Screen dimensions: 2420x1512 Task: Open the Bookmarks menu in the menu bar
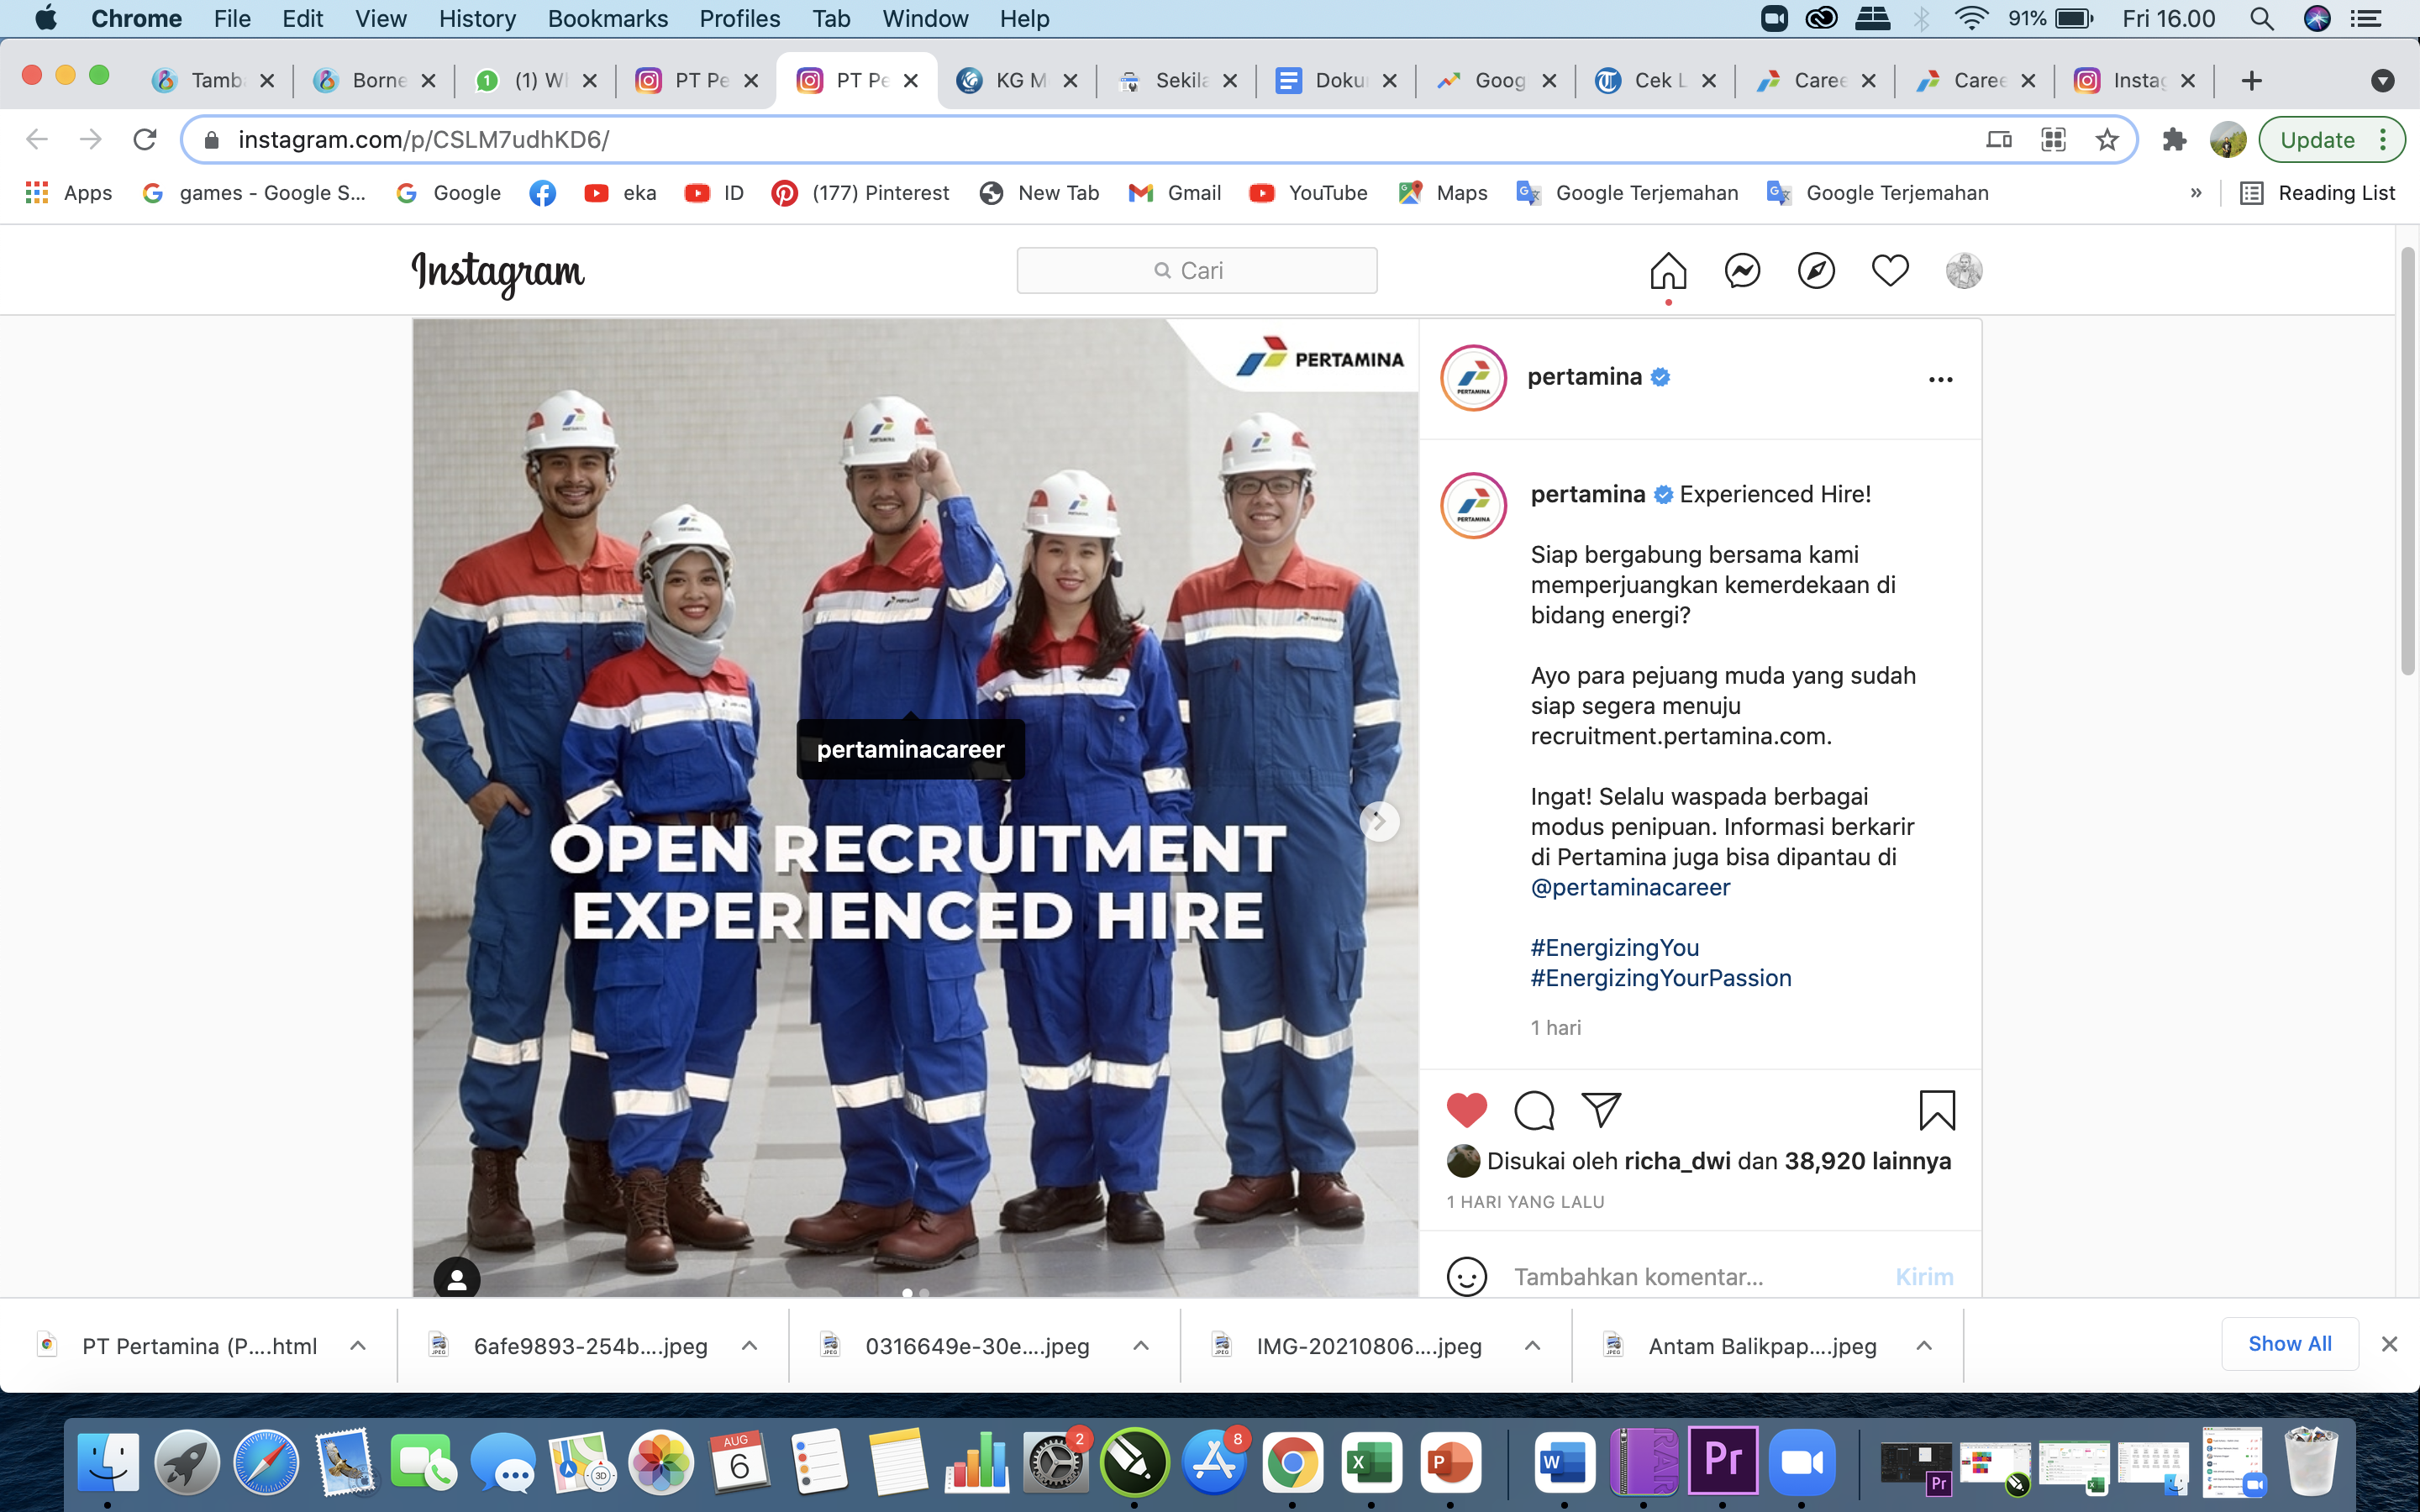[x=607, y=18]
